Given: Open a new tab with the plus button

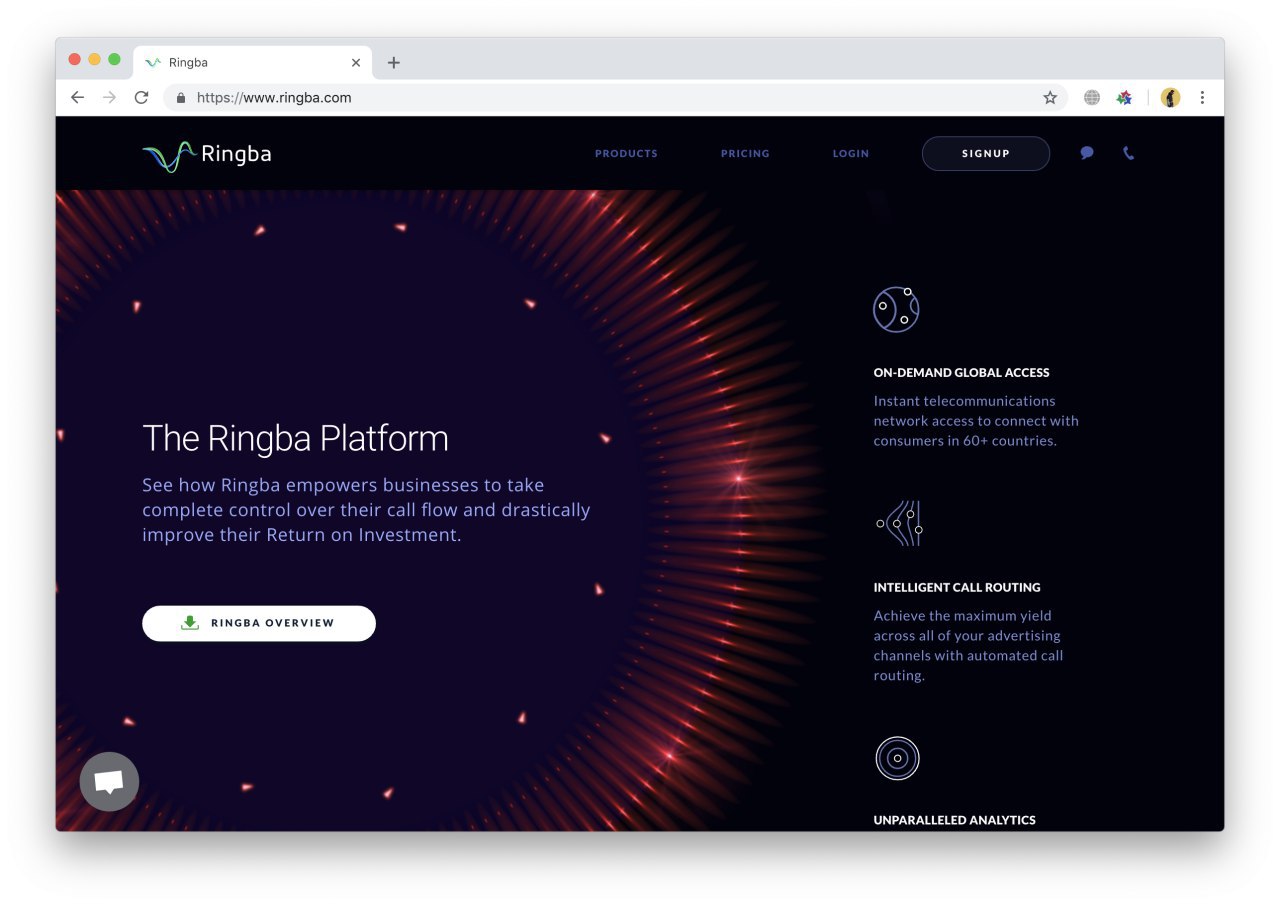Looking at the screenshot, I should pyautogui.click(x=394, y=62).
